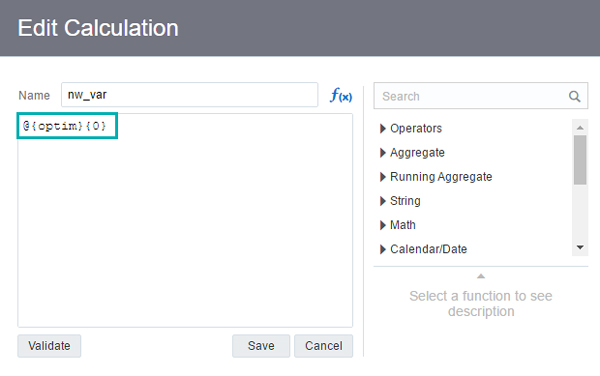The image size is (600, 376).
Task: Save the calculation
Action: [x=261, y=346]
